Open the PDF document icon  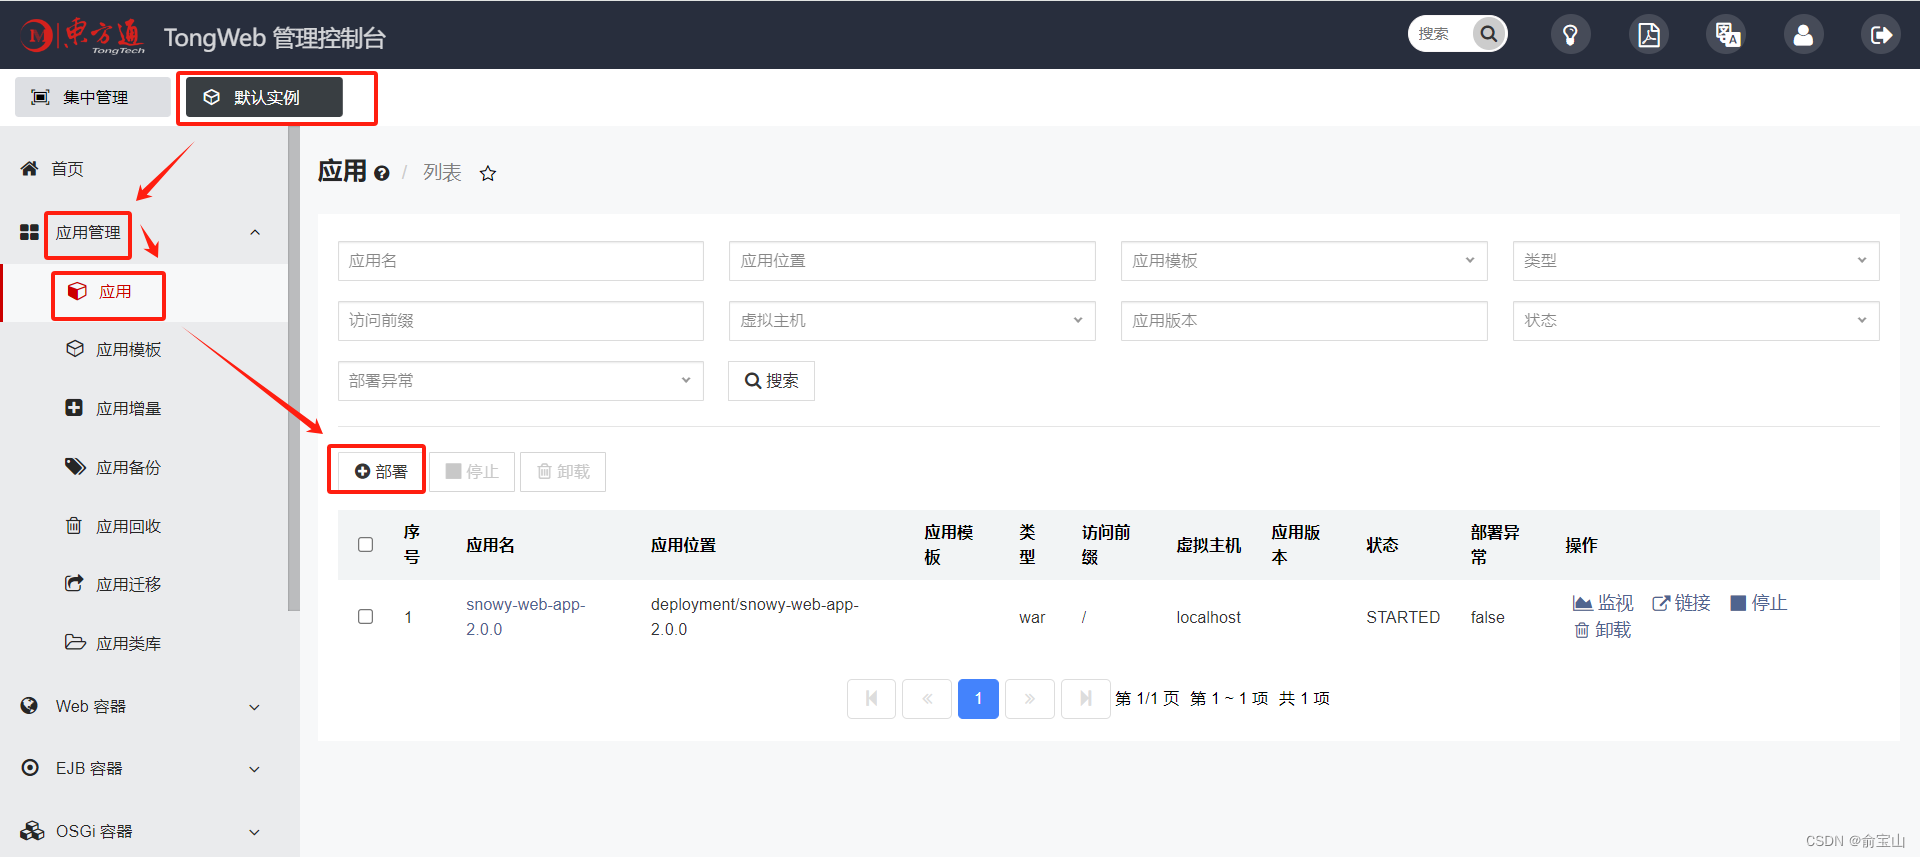[1648, 35]
